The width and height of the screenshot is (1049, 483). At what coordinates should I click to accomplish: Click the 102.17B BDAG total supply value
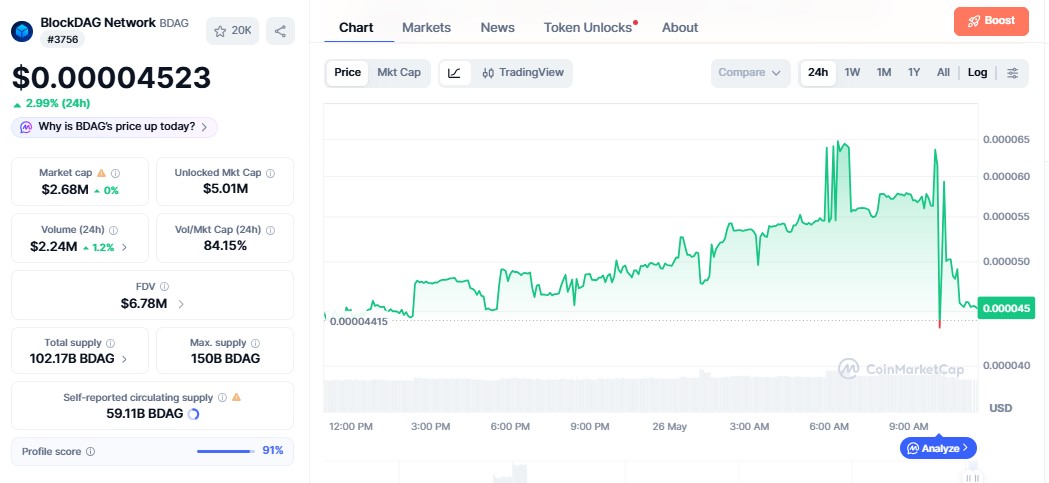click(72, 359)
